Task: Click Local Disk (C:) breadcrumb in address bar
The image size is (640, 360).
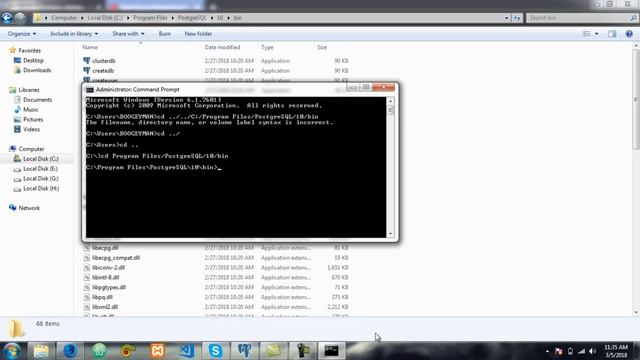Action: (105, 18)
